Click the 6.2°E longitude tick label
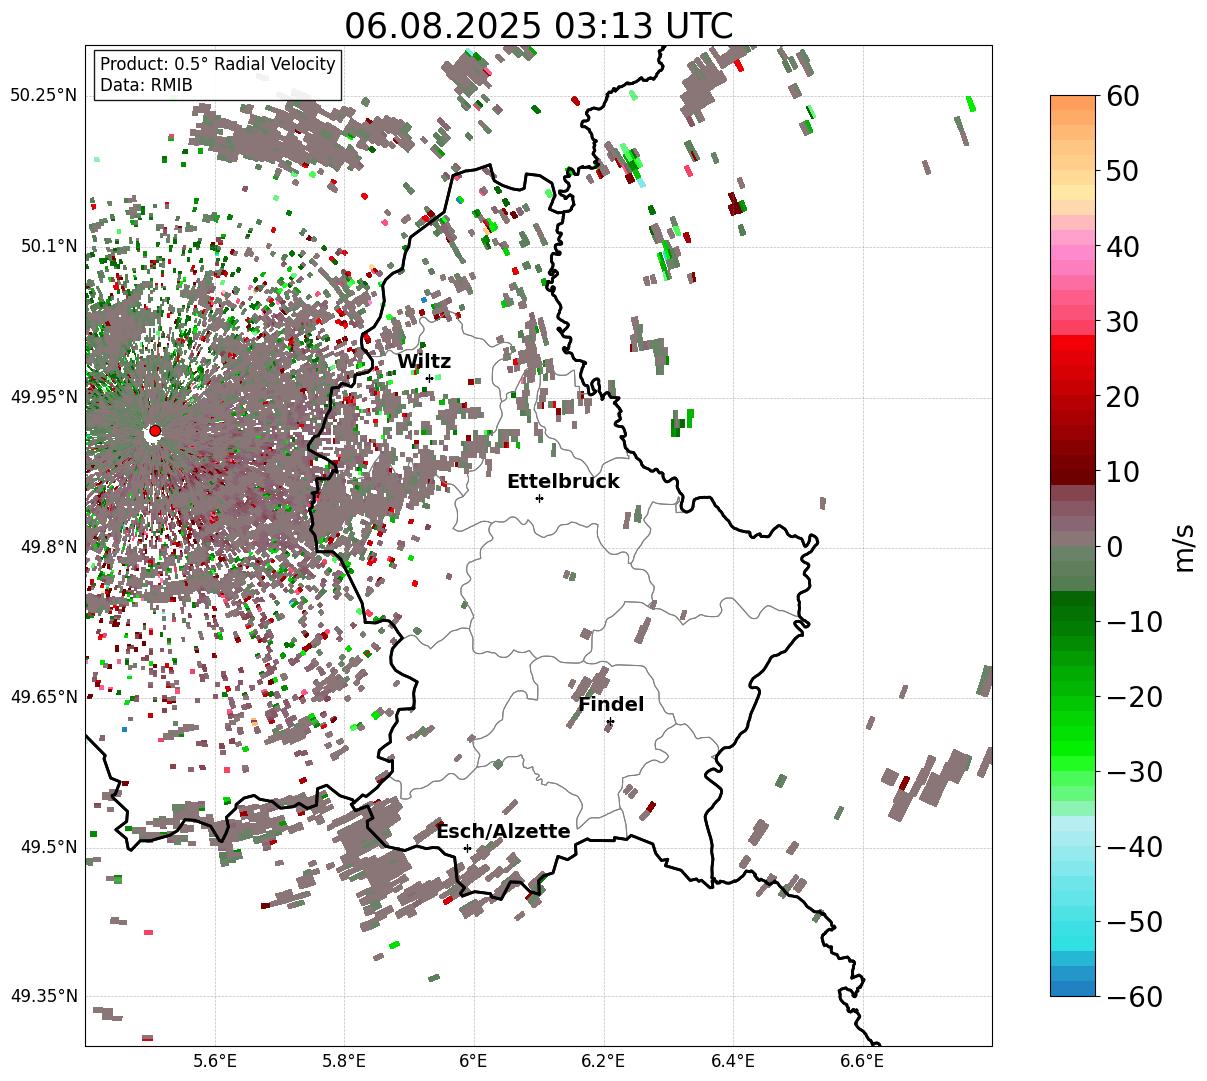The width and height of the screenshot is (1207, 1081). tap(604, 1061)
